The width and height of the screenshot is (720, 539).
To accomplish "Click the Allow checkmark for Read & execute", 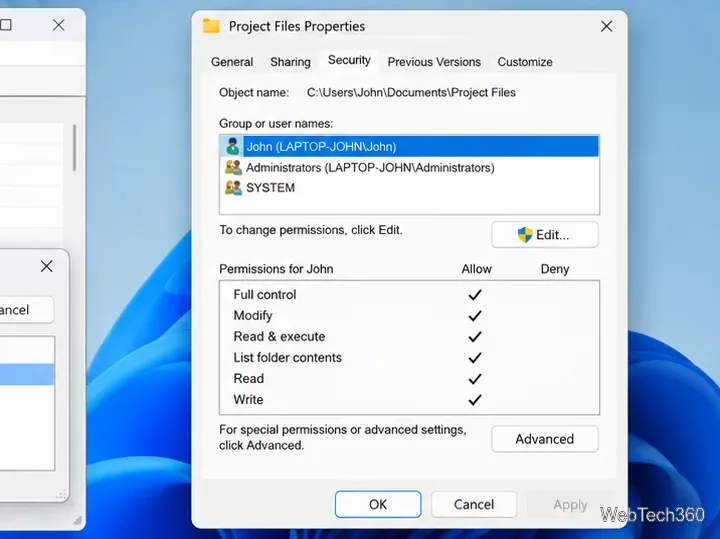I will point(475,337).
